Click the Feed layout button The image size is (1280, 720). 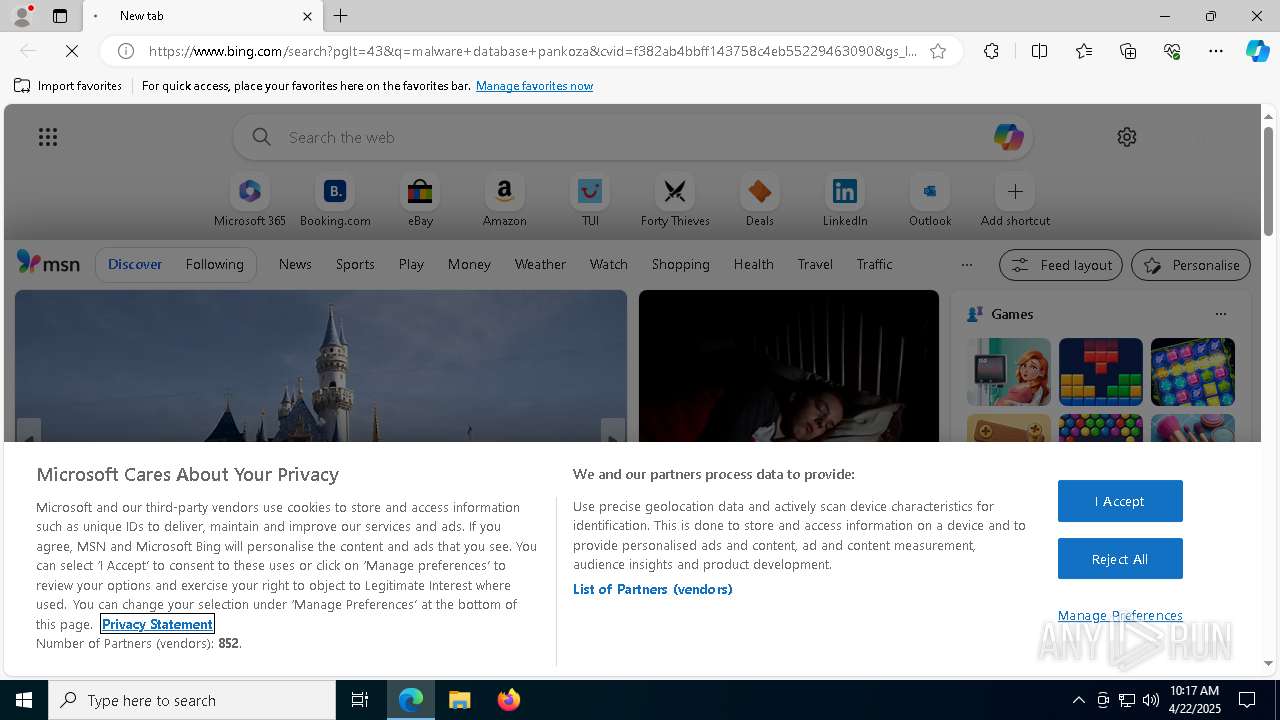1061,265
